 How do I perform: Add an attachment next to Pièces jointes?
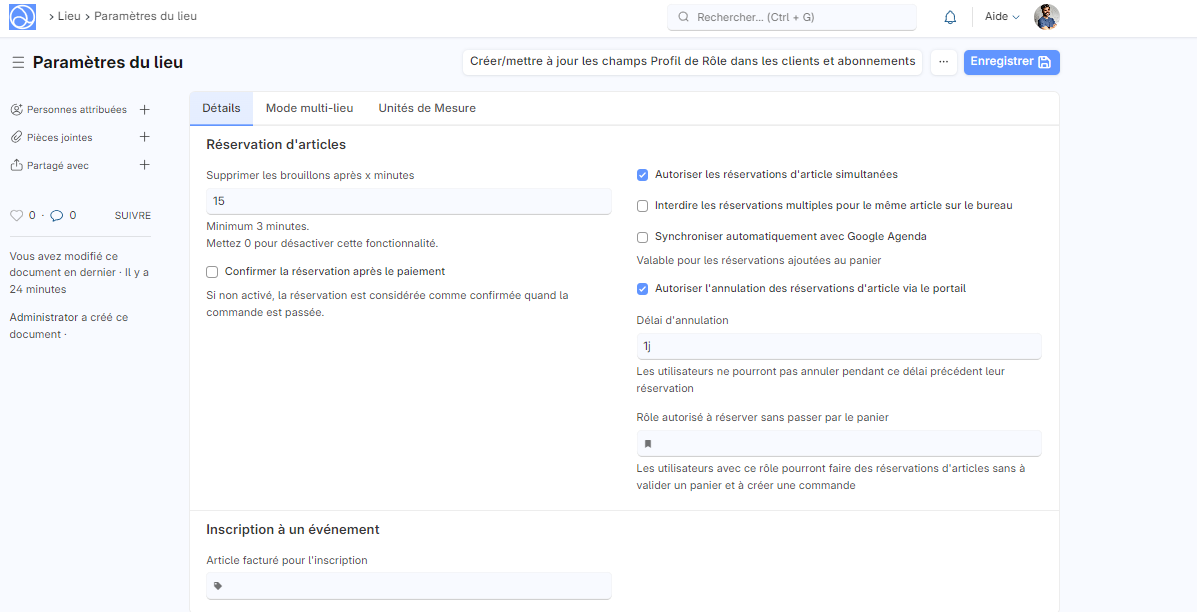[144, 137]
